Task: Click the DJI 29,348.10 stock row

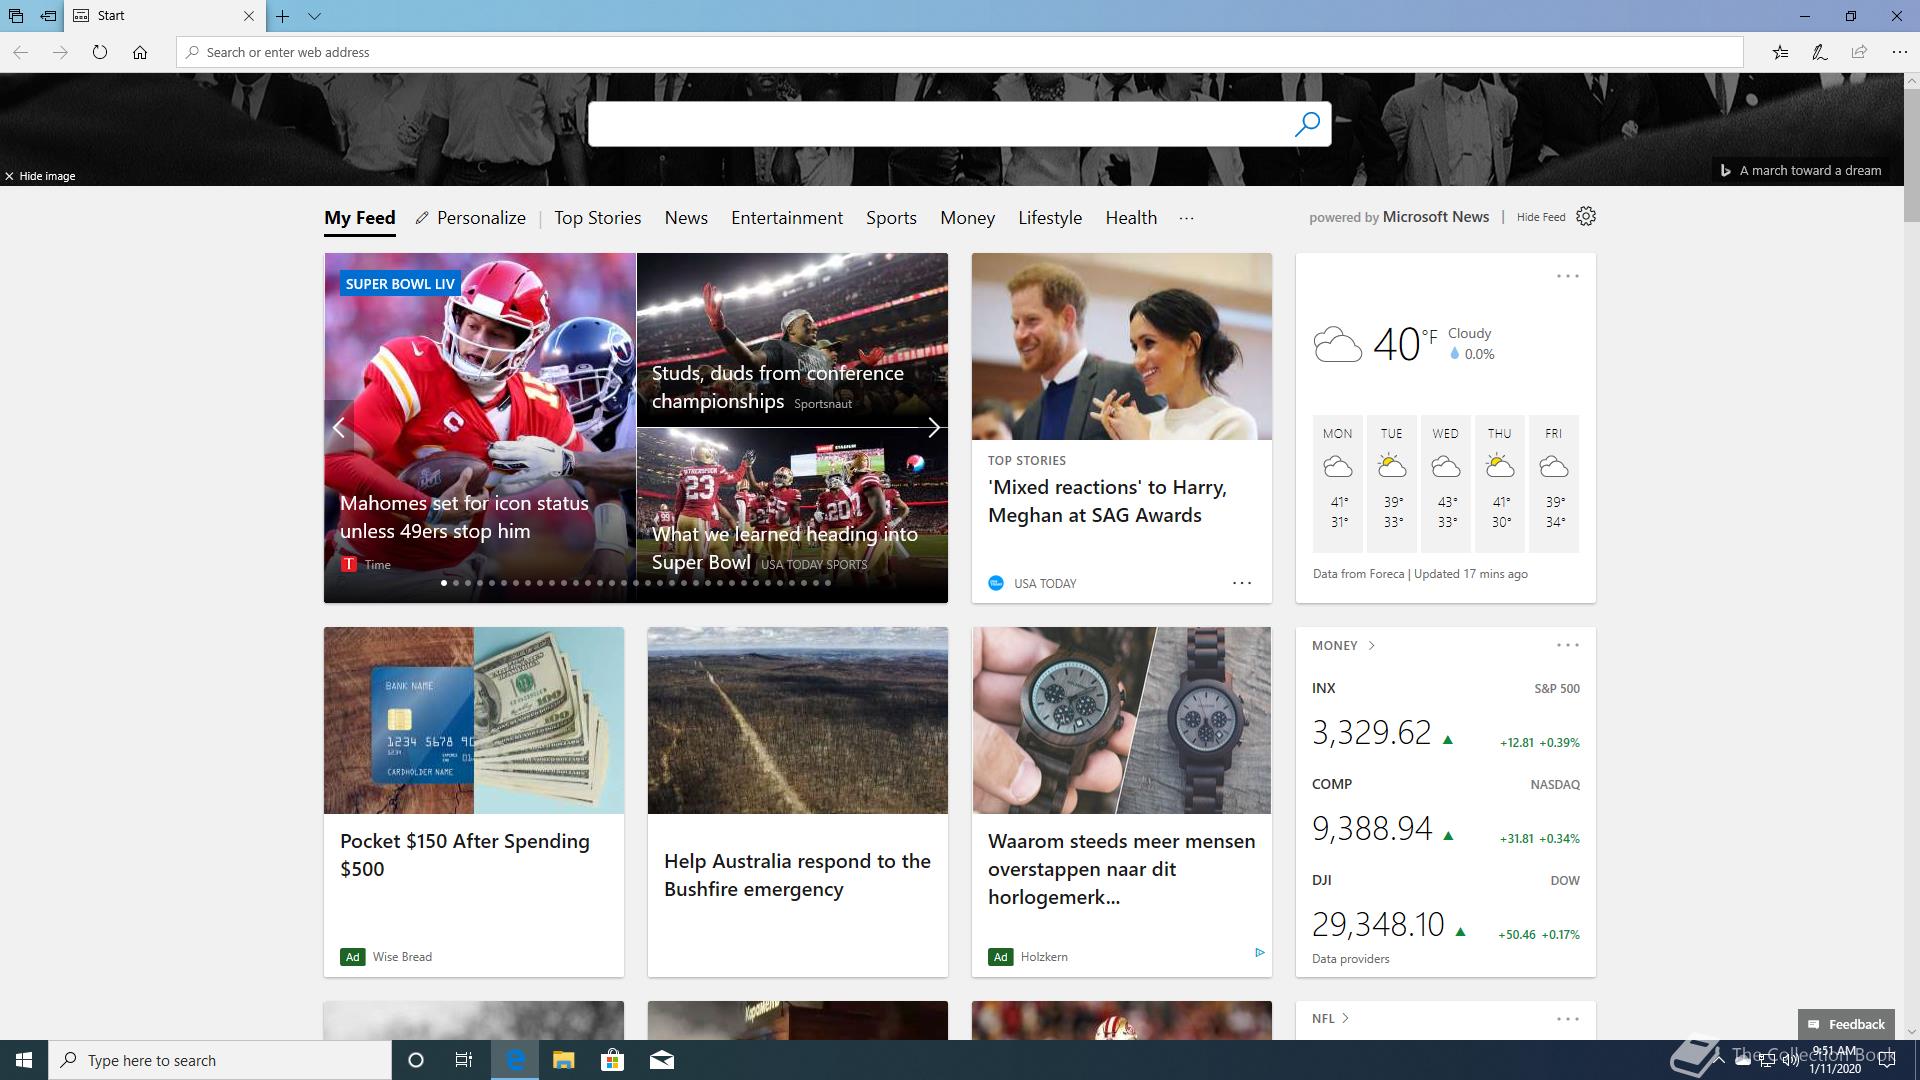Action: coord(1445,908)
